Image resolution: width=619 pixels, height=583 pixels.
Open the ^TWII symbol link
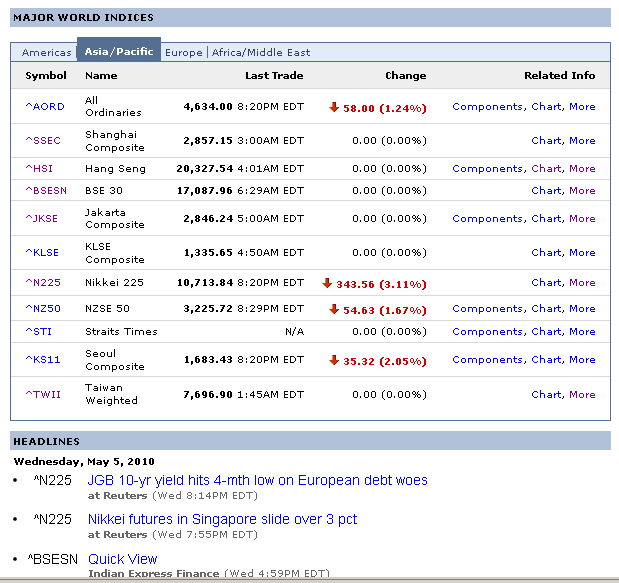[x=43, y=394]
